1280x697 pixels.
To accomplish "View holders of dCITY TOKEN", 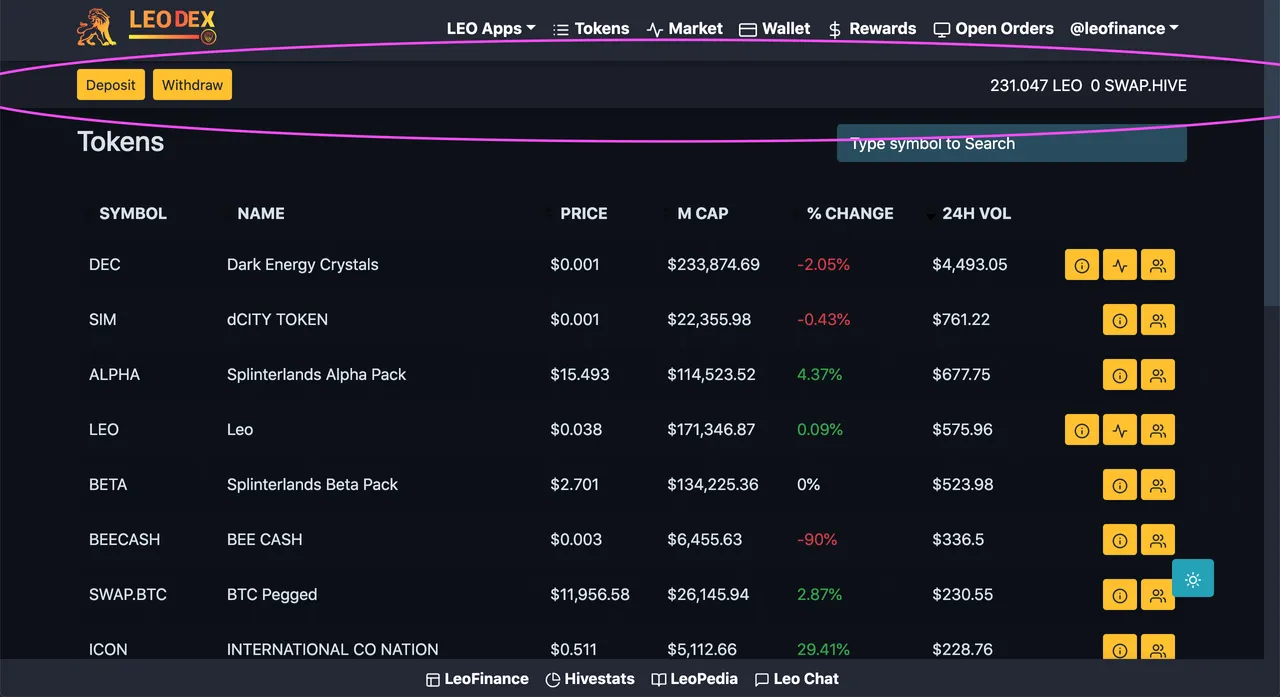I will tap(1158, 320).
